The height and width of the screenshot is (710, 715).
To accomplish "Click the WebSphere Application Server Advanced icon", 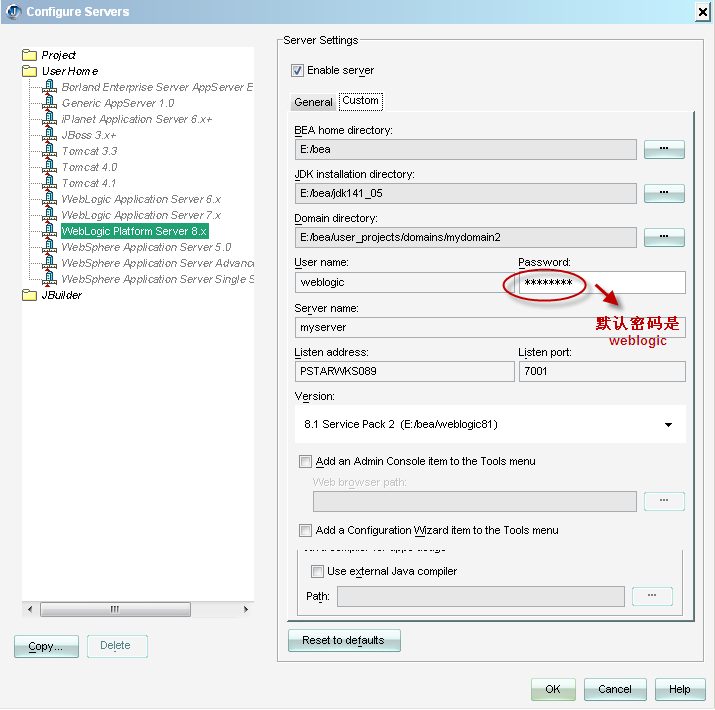I will click(x=49, y=263).
